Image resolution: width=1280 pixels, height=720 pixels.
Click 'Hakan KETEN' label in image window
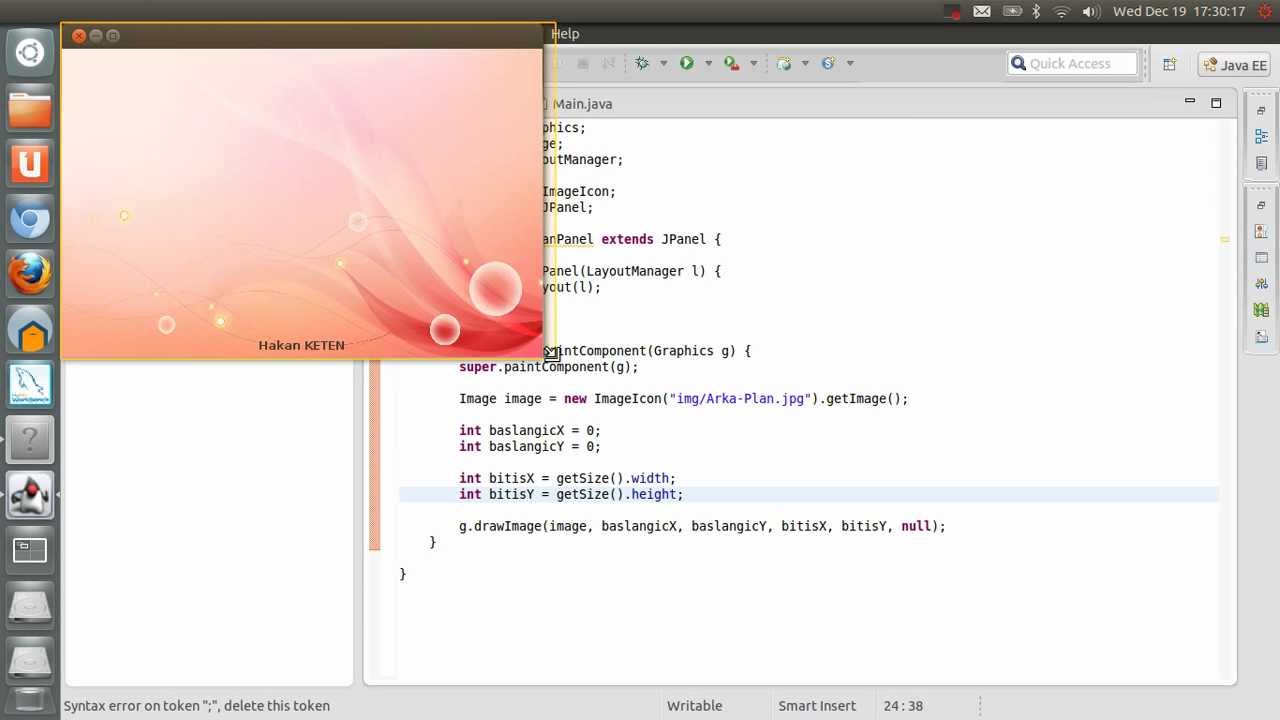tap(301, 345)
